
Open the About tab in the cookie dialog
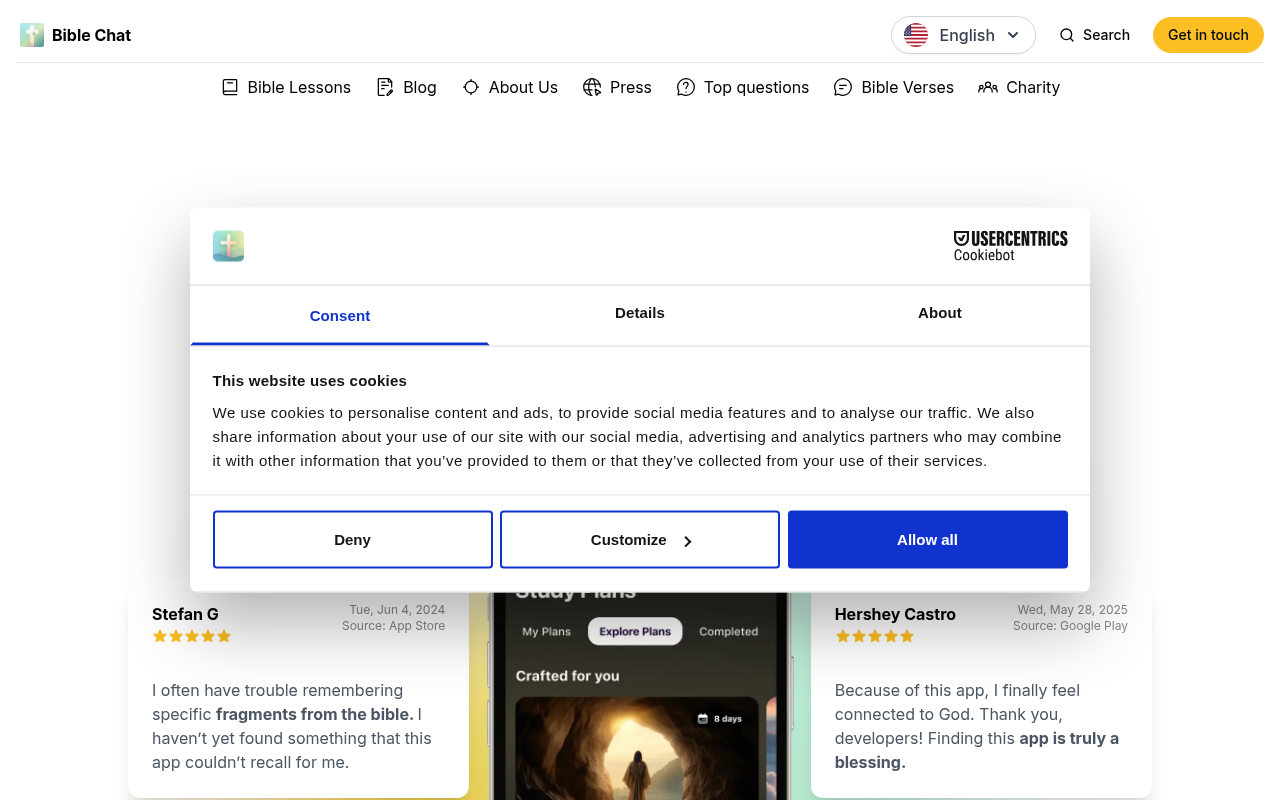[x=939, y=313]
